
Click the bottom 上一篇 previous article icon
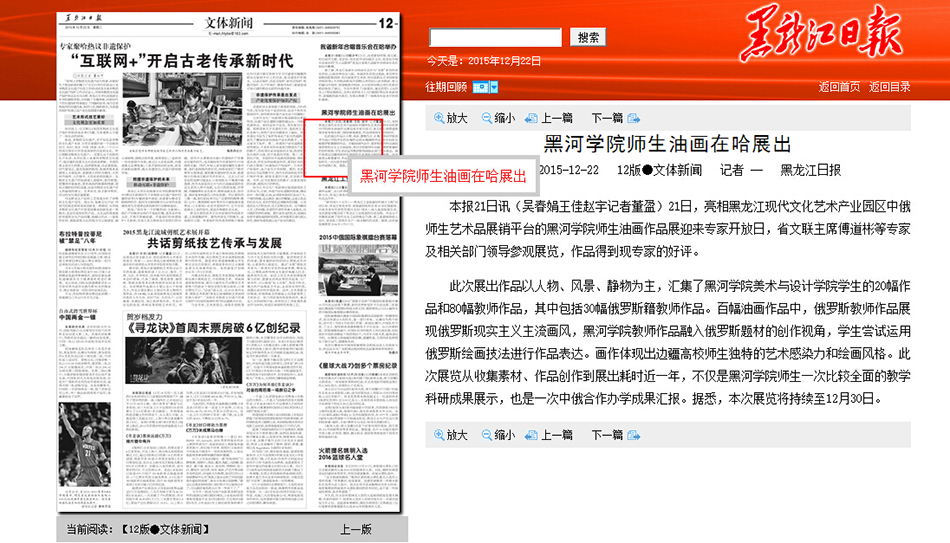531,435
